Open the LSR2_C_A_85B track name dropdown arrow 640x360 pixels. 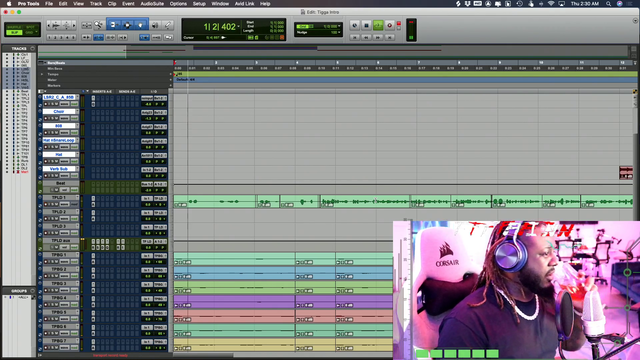pos(77,97)
